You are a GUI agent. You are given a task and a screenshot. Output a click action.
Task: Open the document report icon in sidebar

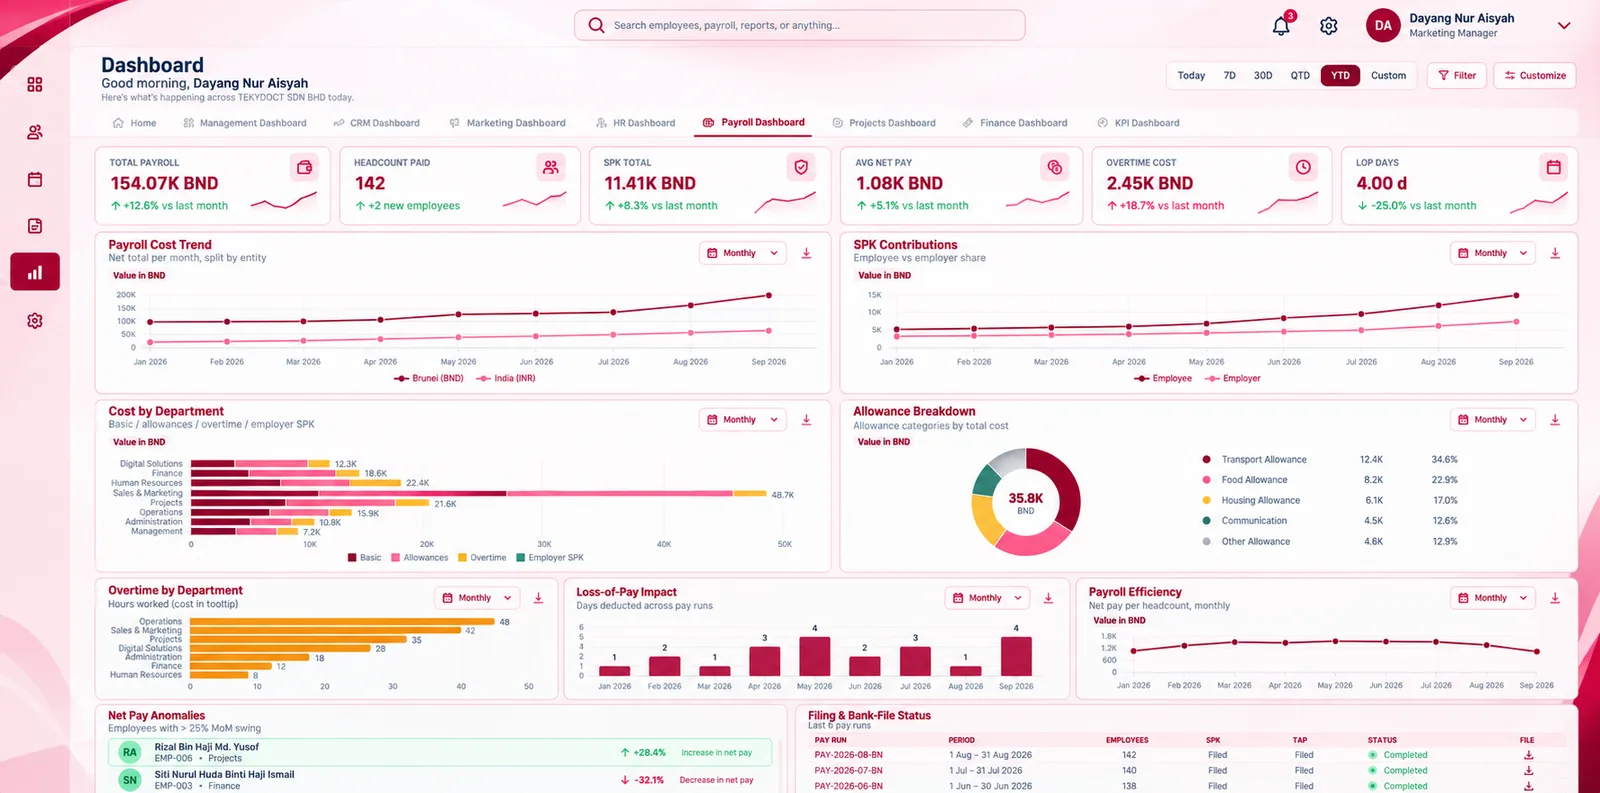(35, 226)
